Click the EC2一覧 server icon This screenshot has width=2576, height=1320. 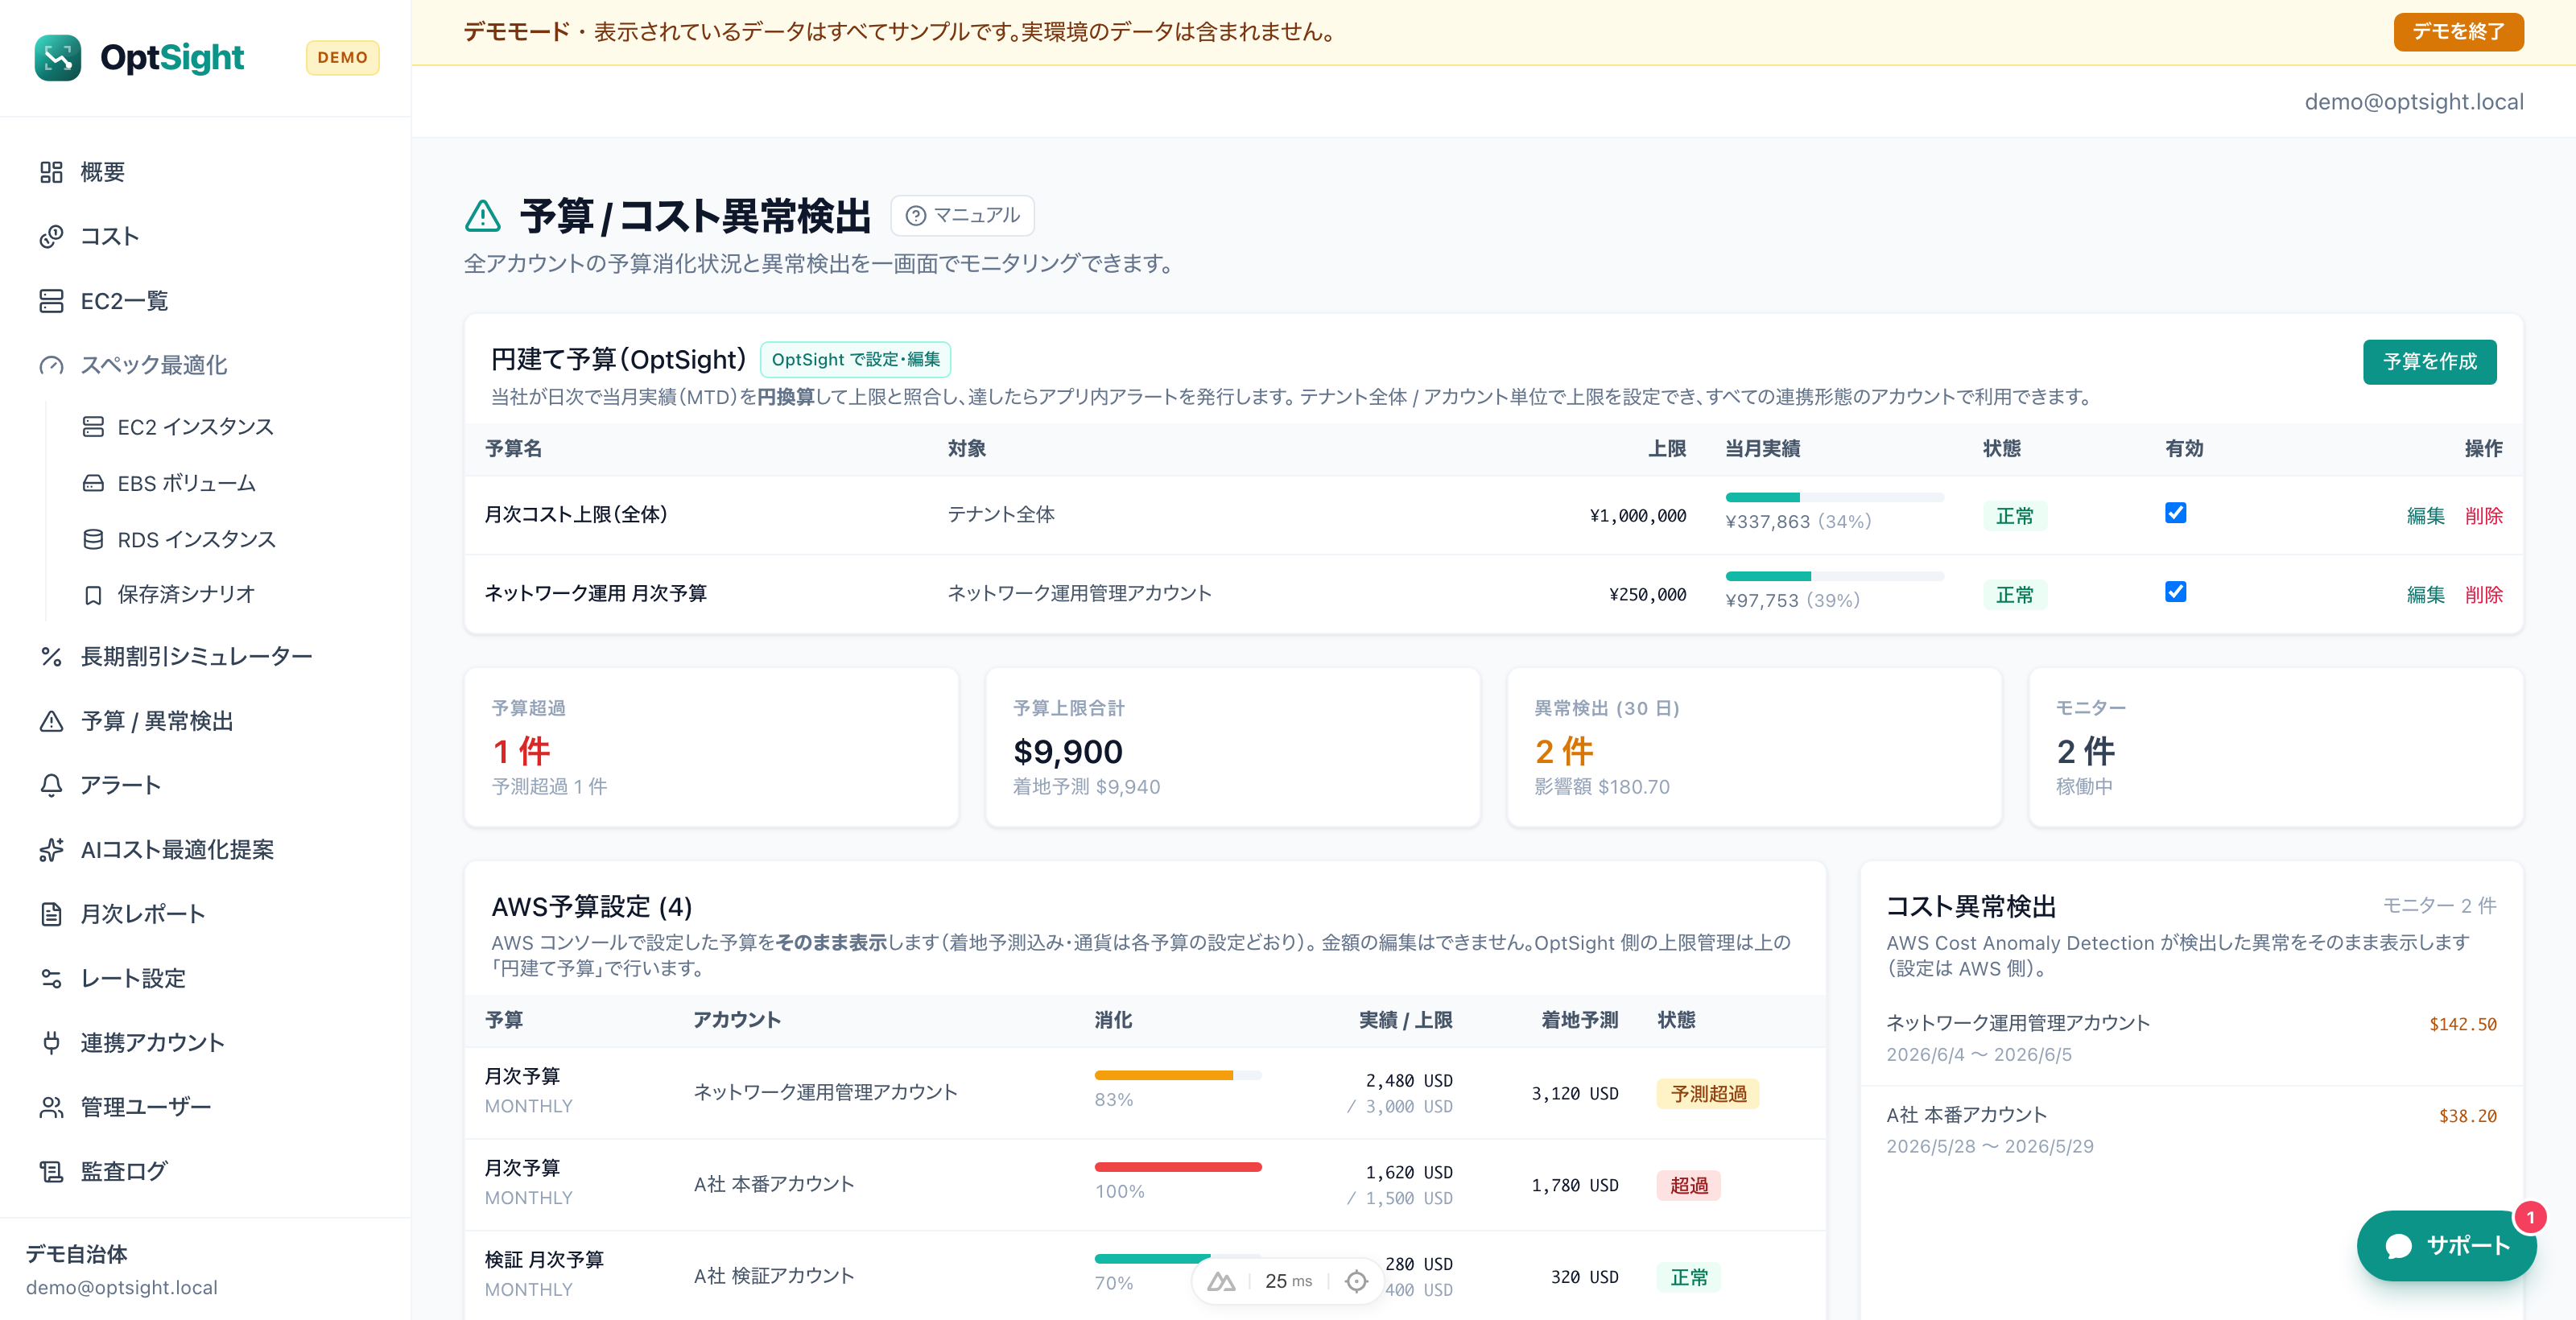pyautogui.click(x=51, y=301)
